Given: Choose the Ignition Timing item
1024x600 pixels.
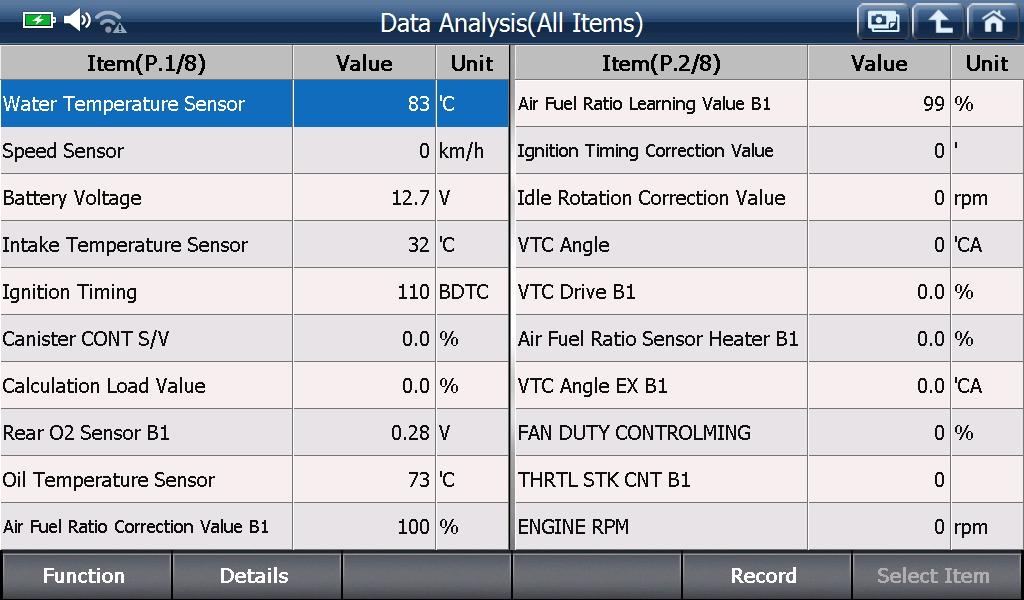Looking at the screenshot, I should [x=255, y=292].
